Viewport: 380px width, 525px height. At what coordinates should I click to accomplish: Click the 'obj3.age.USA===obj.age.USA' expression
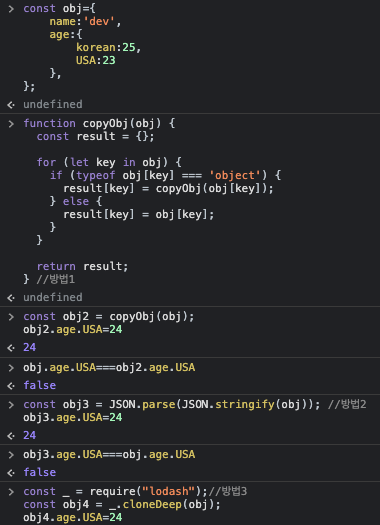tap(109, 454)
